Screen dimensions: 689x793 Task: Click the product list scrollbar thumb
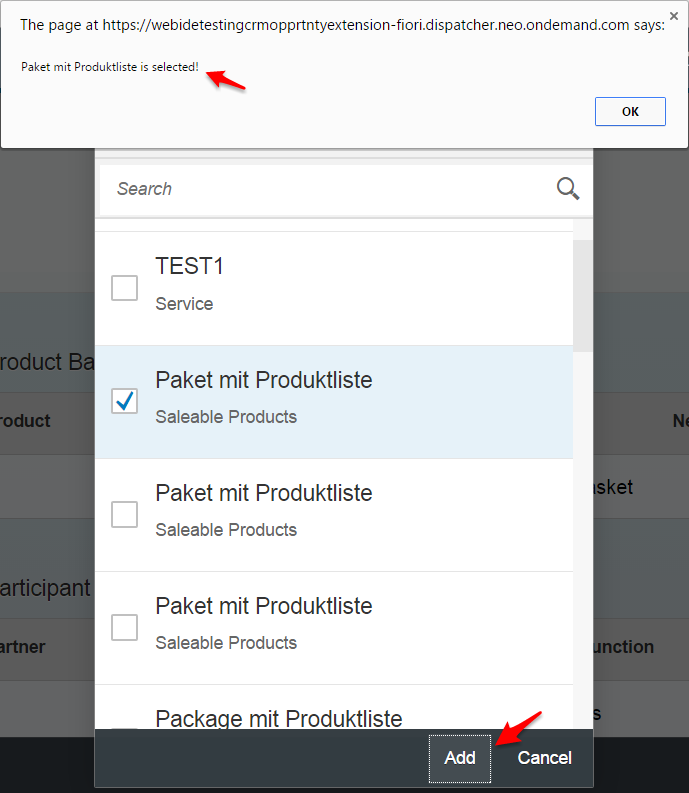coord(583,295)
